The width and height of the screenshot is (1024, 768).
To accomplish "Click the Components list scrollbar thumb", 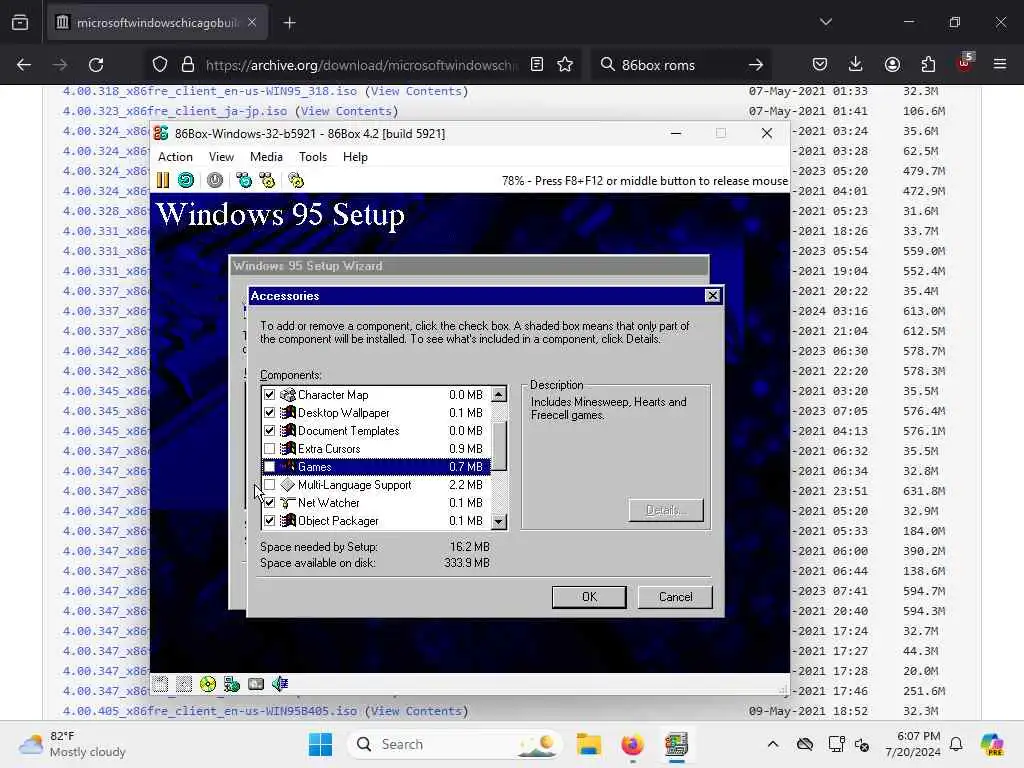I will [x=498, y=445].
